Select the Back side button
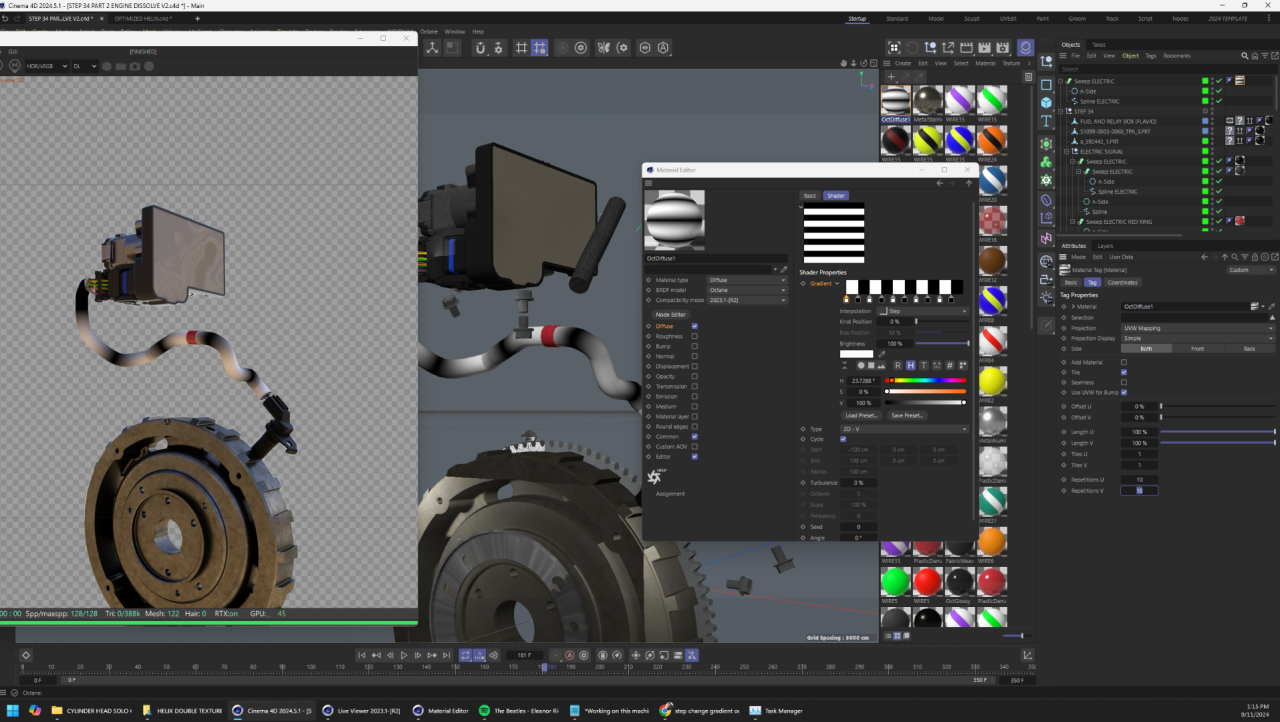 (1249, 349)
